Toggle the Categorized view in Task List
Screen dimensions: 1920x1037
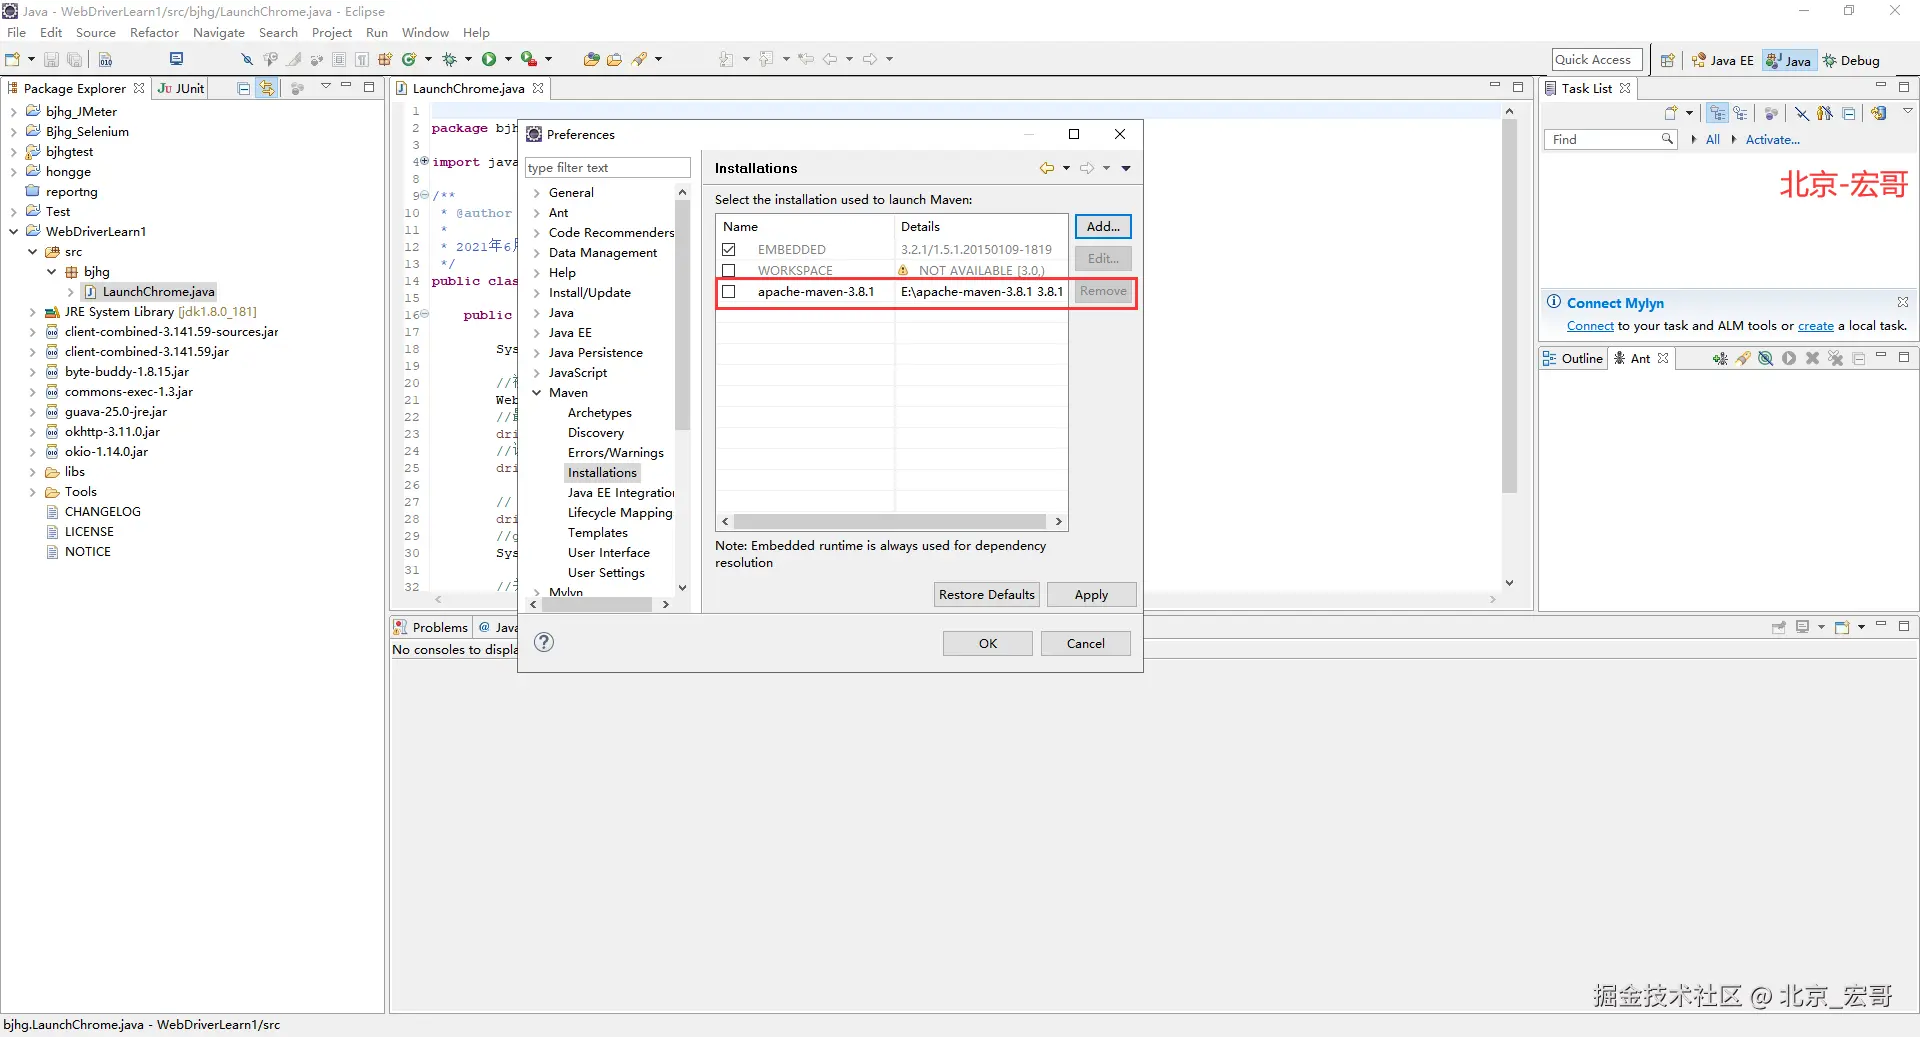1717,113
